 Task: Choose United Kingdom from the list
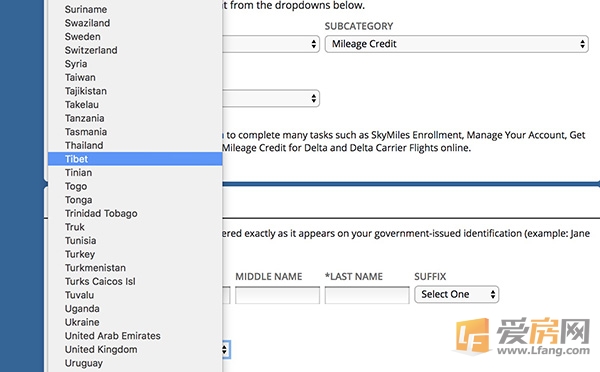pyautogui.click(x=135, y=349)
